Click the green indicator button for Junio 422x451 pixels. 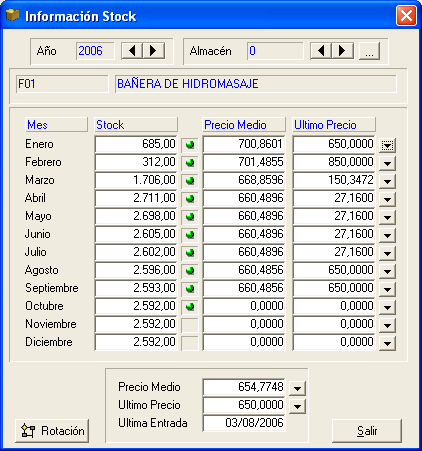pos(190,235)
